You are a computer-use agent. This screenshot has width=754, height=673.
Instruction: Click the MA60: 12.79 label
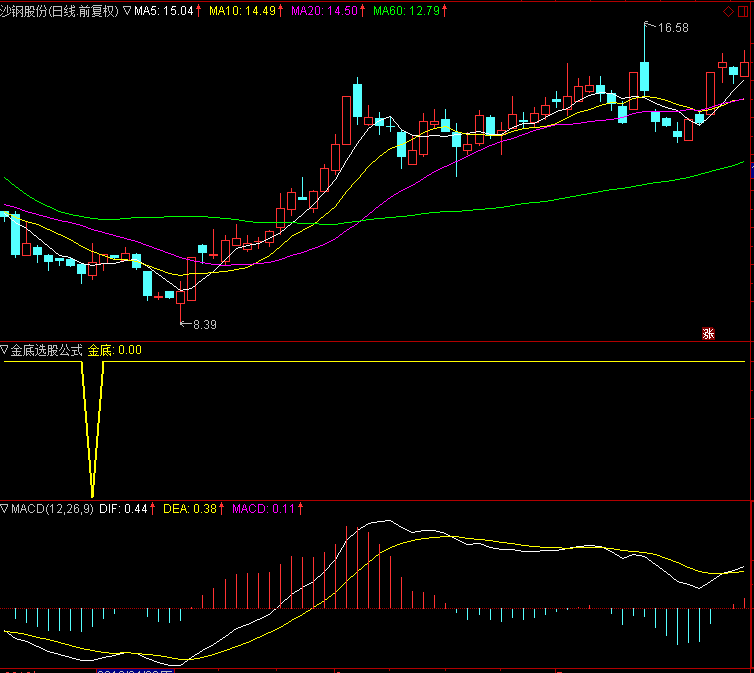coord(407,11)
